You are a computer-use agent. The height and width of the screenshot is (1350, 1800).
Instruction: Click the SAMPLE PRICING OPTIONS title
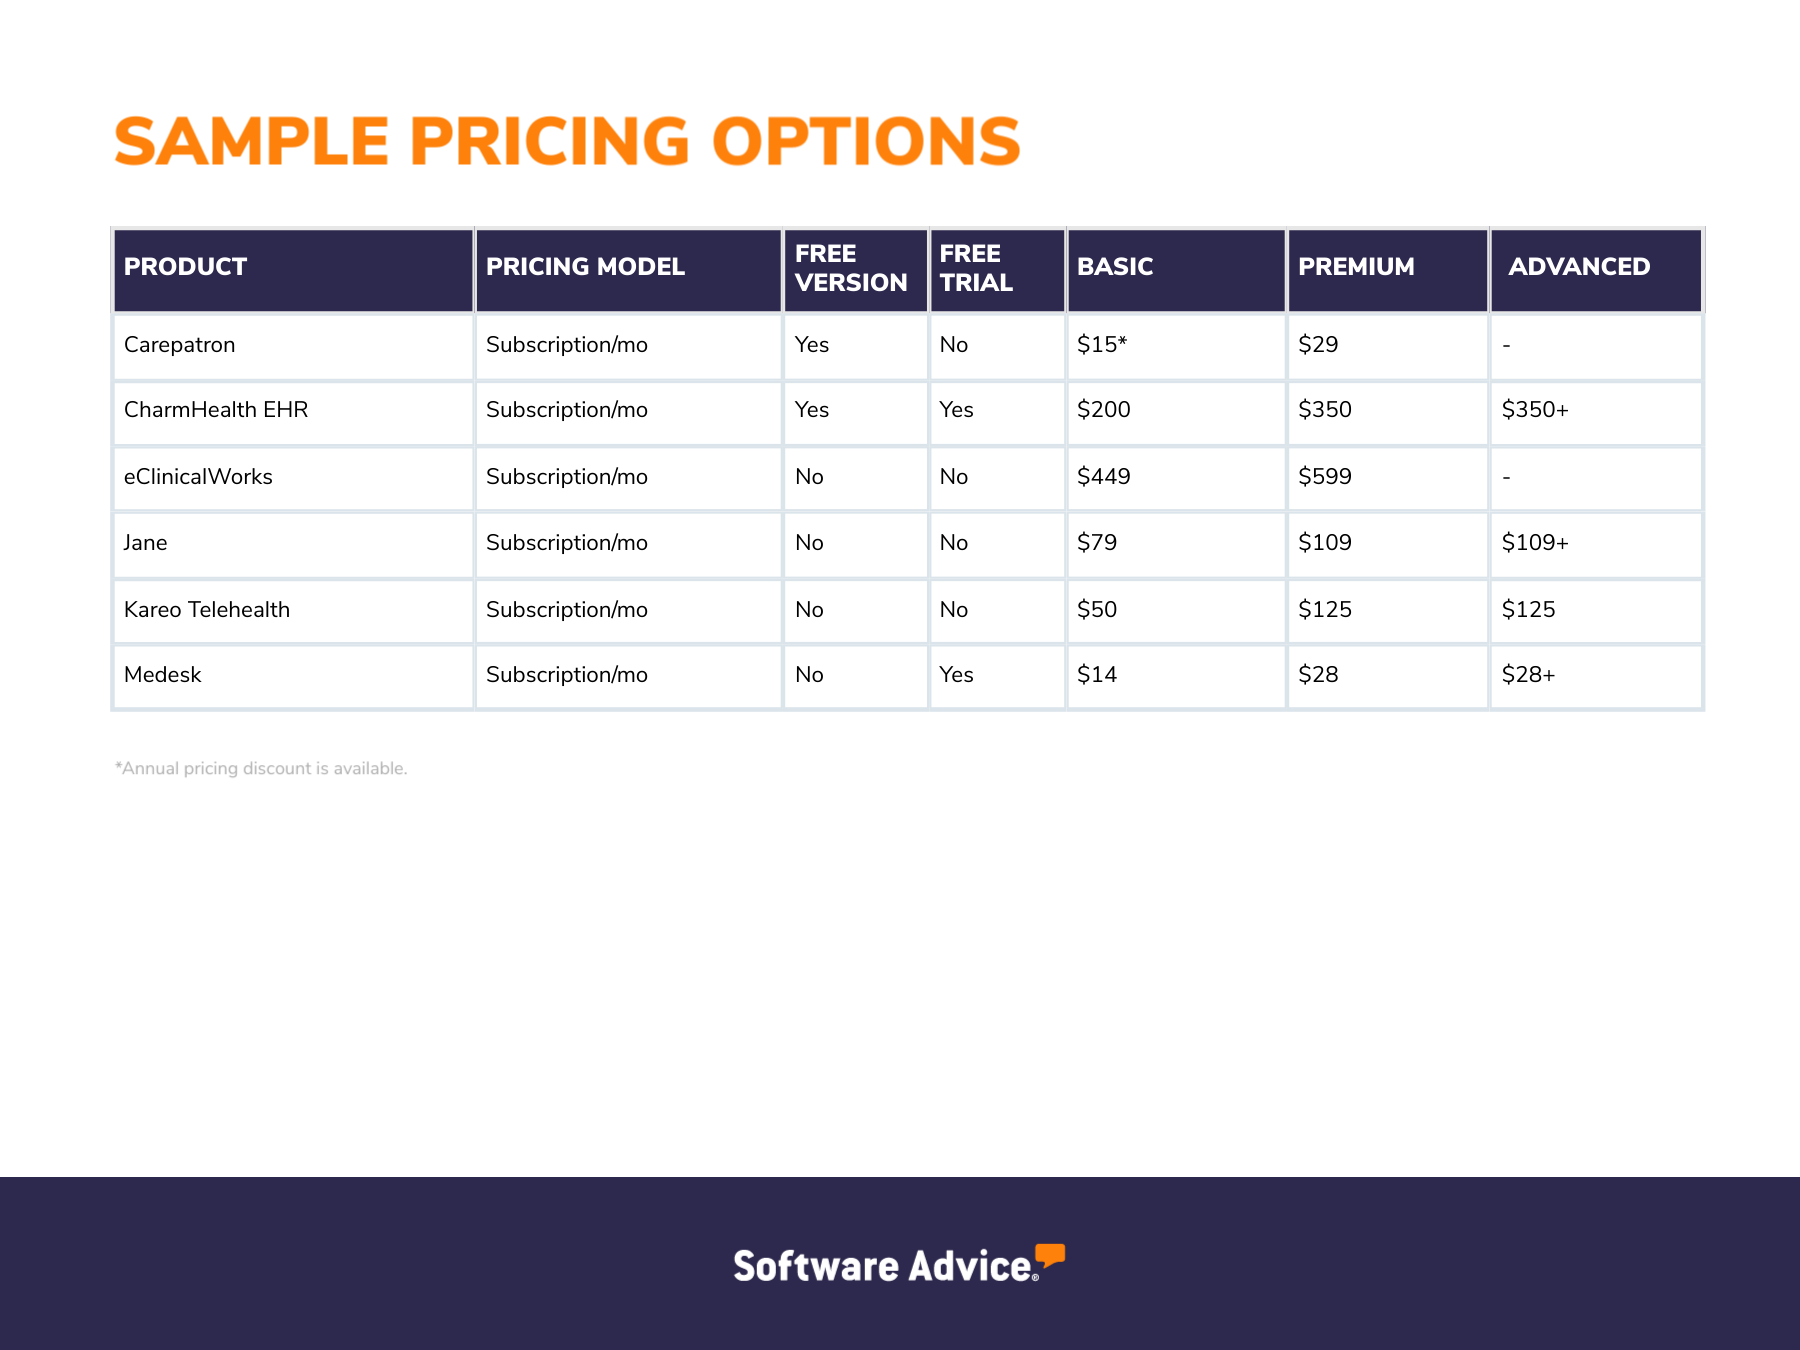pyautogui.click(x=567, y=141)
